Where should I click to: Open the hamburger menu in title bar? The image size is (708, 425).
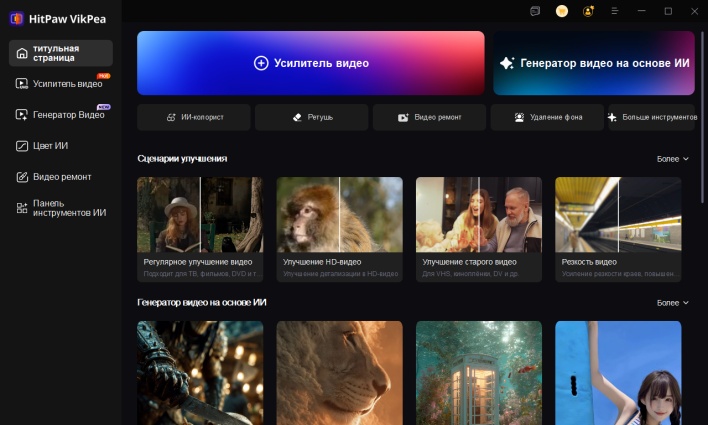click(614, 11)
